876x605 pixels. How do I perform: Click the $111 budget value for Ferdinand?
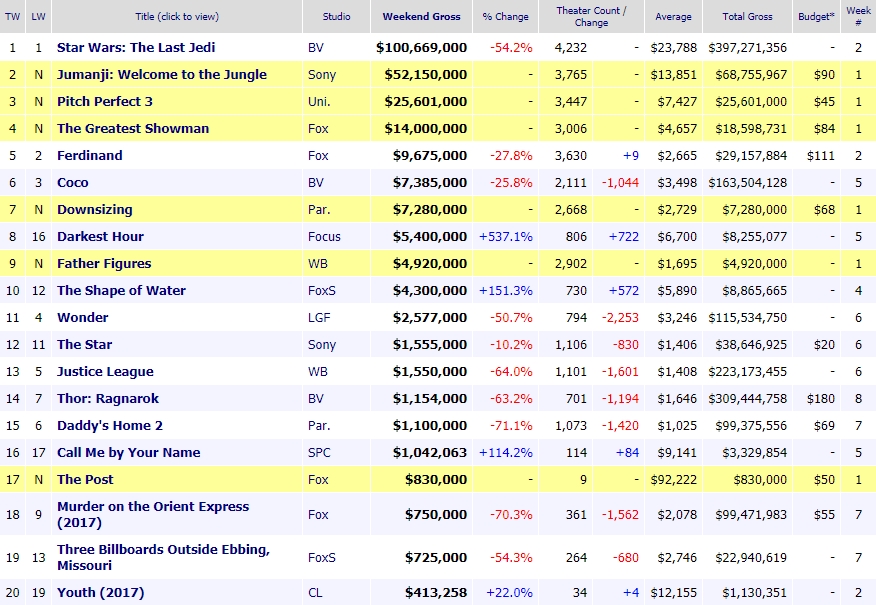point(821,155)
